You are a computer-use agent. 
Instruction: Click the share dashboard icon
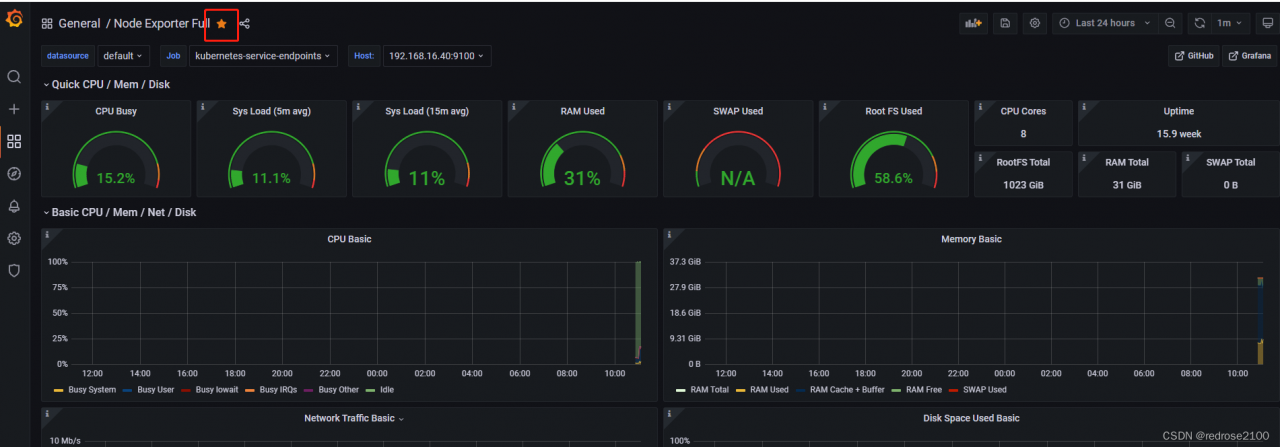coord(245,23)
